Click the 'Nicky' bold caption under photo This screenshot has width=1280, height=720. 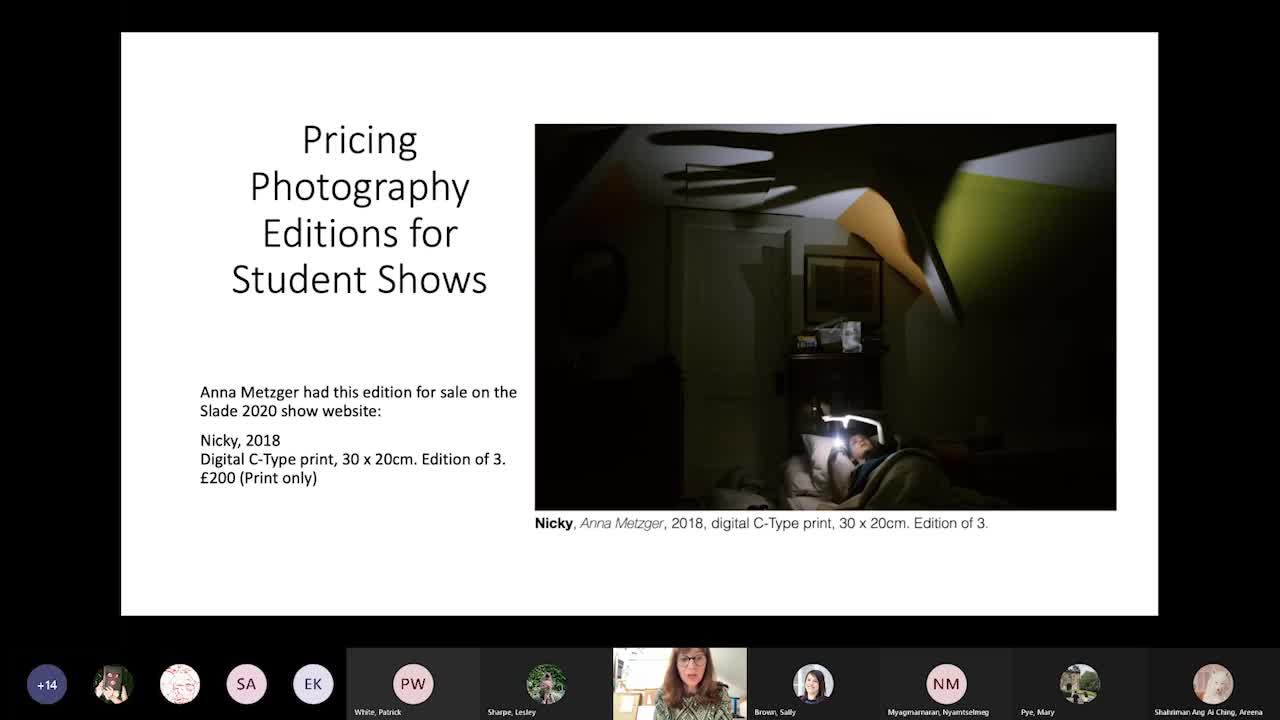554,523
